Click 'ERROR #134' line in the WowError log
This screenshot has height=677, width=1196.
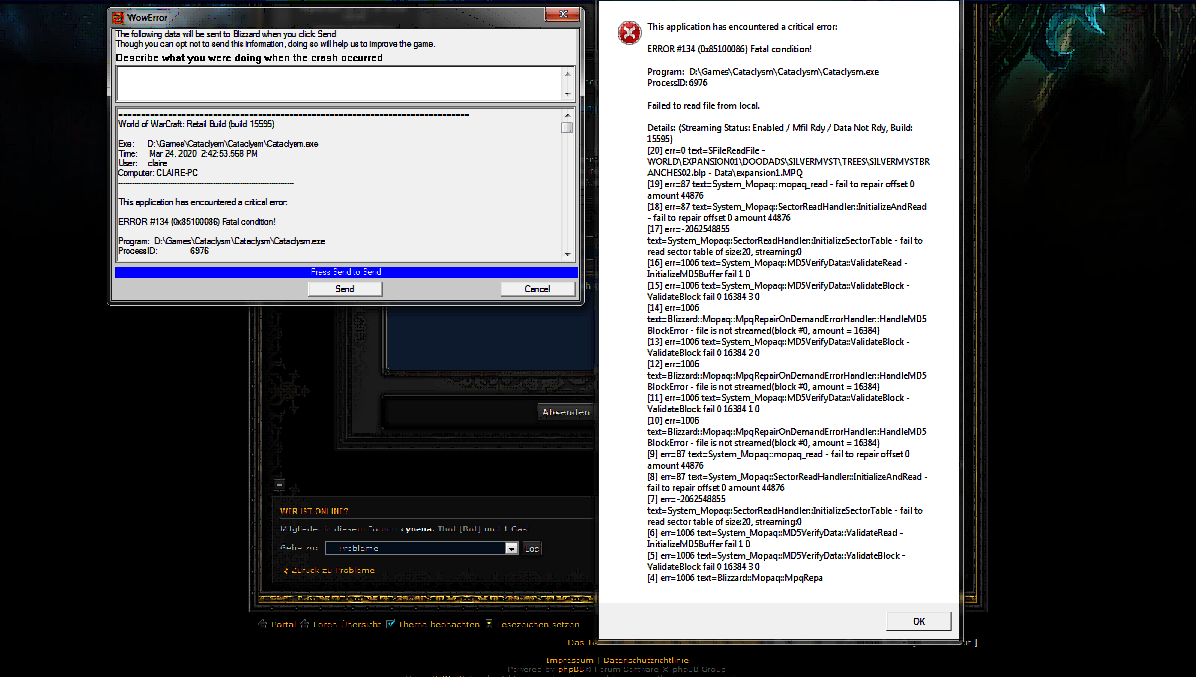tap(197, 222)
